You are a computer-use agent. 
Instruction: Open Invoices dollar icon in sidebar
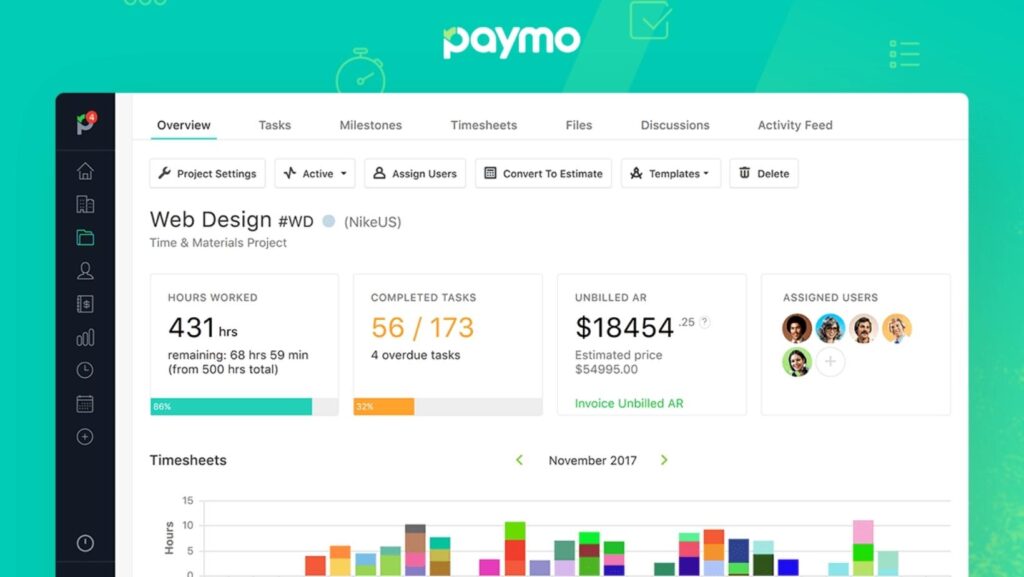pyautogui.click(x=85, y=304)
